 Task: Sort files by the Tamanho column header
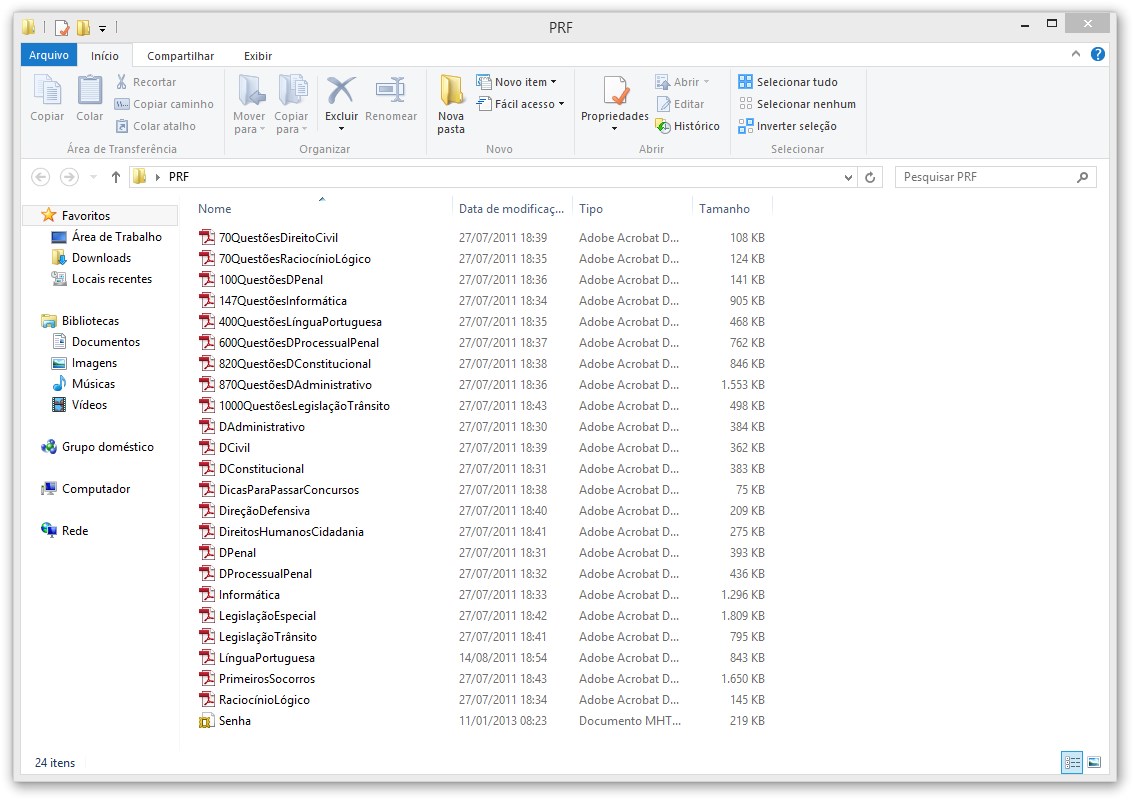724,209
